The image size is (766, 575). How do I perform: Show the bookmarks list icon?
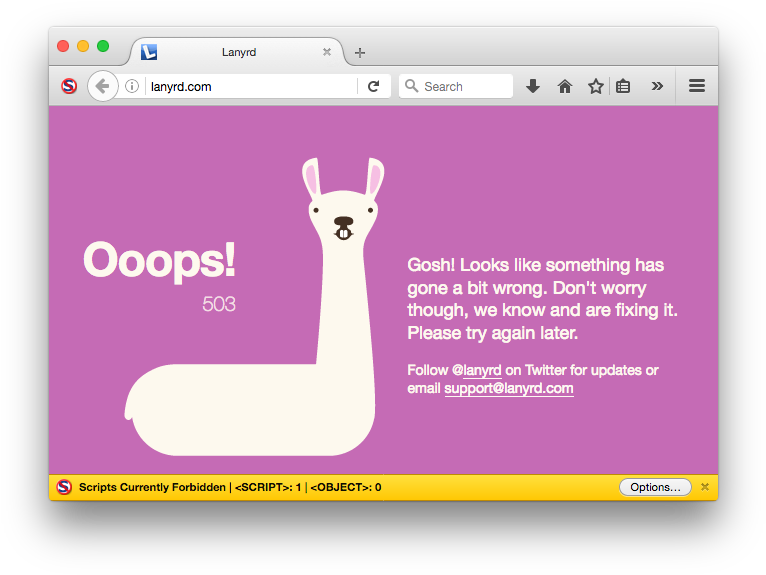point(623,86)
